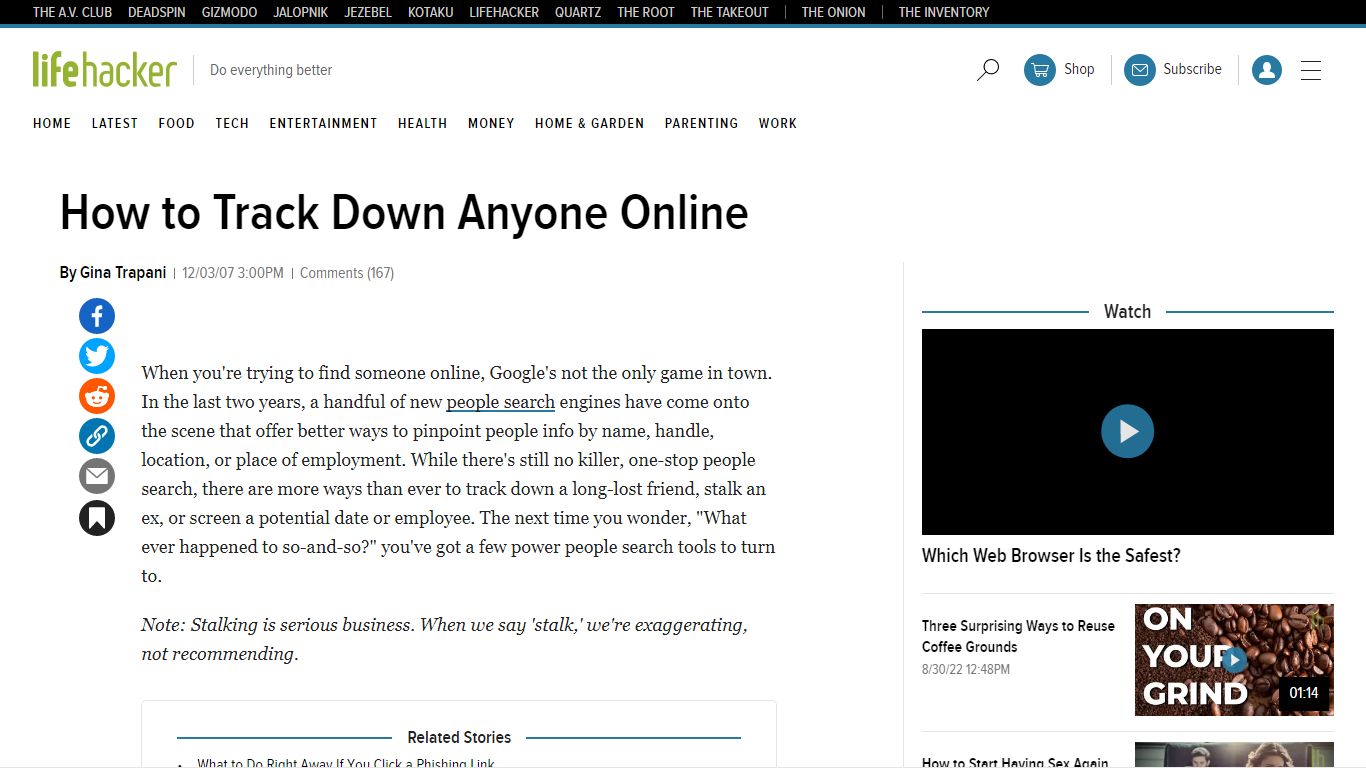Click the 'Related Stories' heading
Screen dimensions: 1366x768
459,737
